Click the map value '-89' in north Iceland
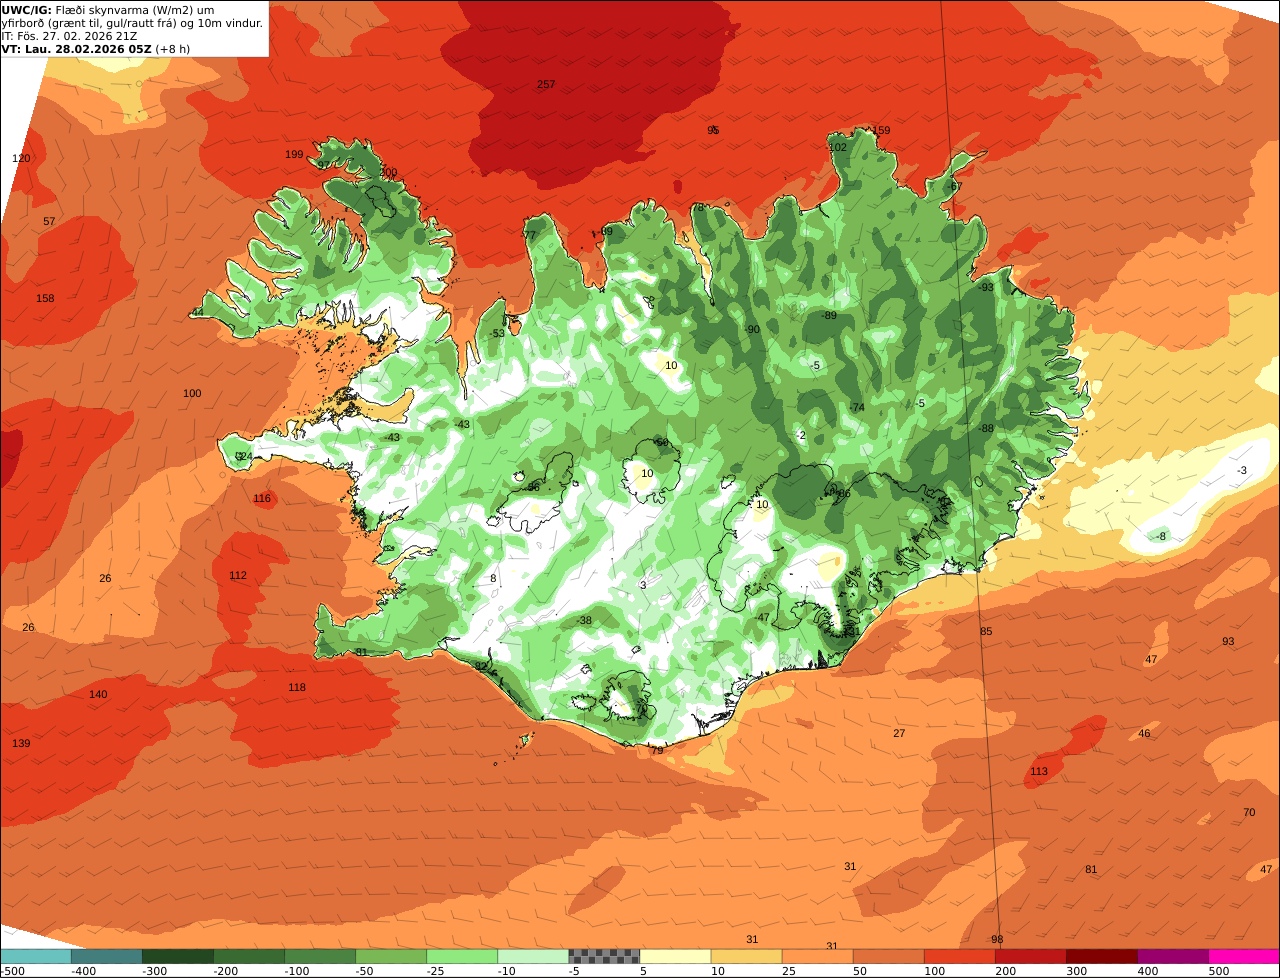1280x978 pixels. coord(828,315)
